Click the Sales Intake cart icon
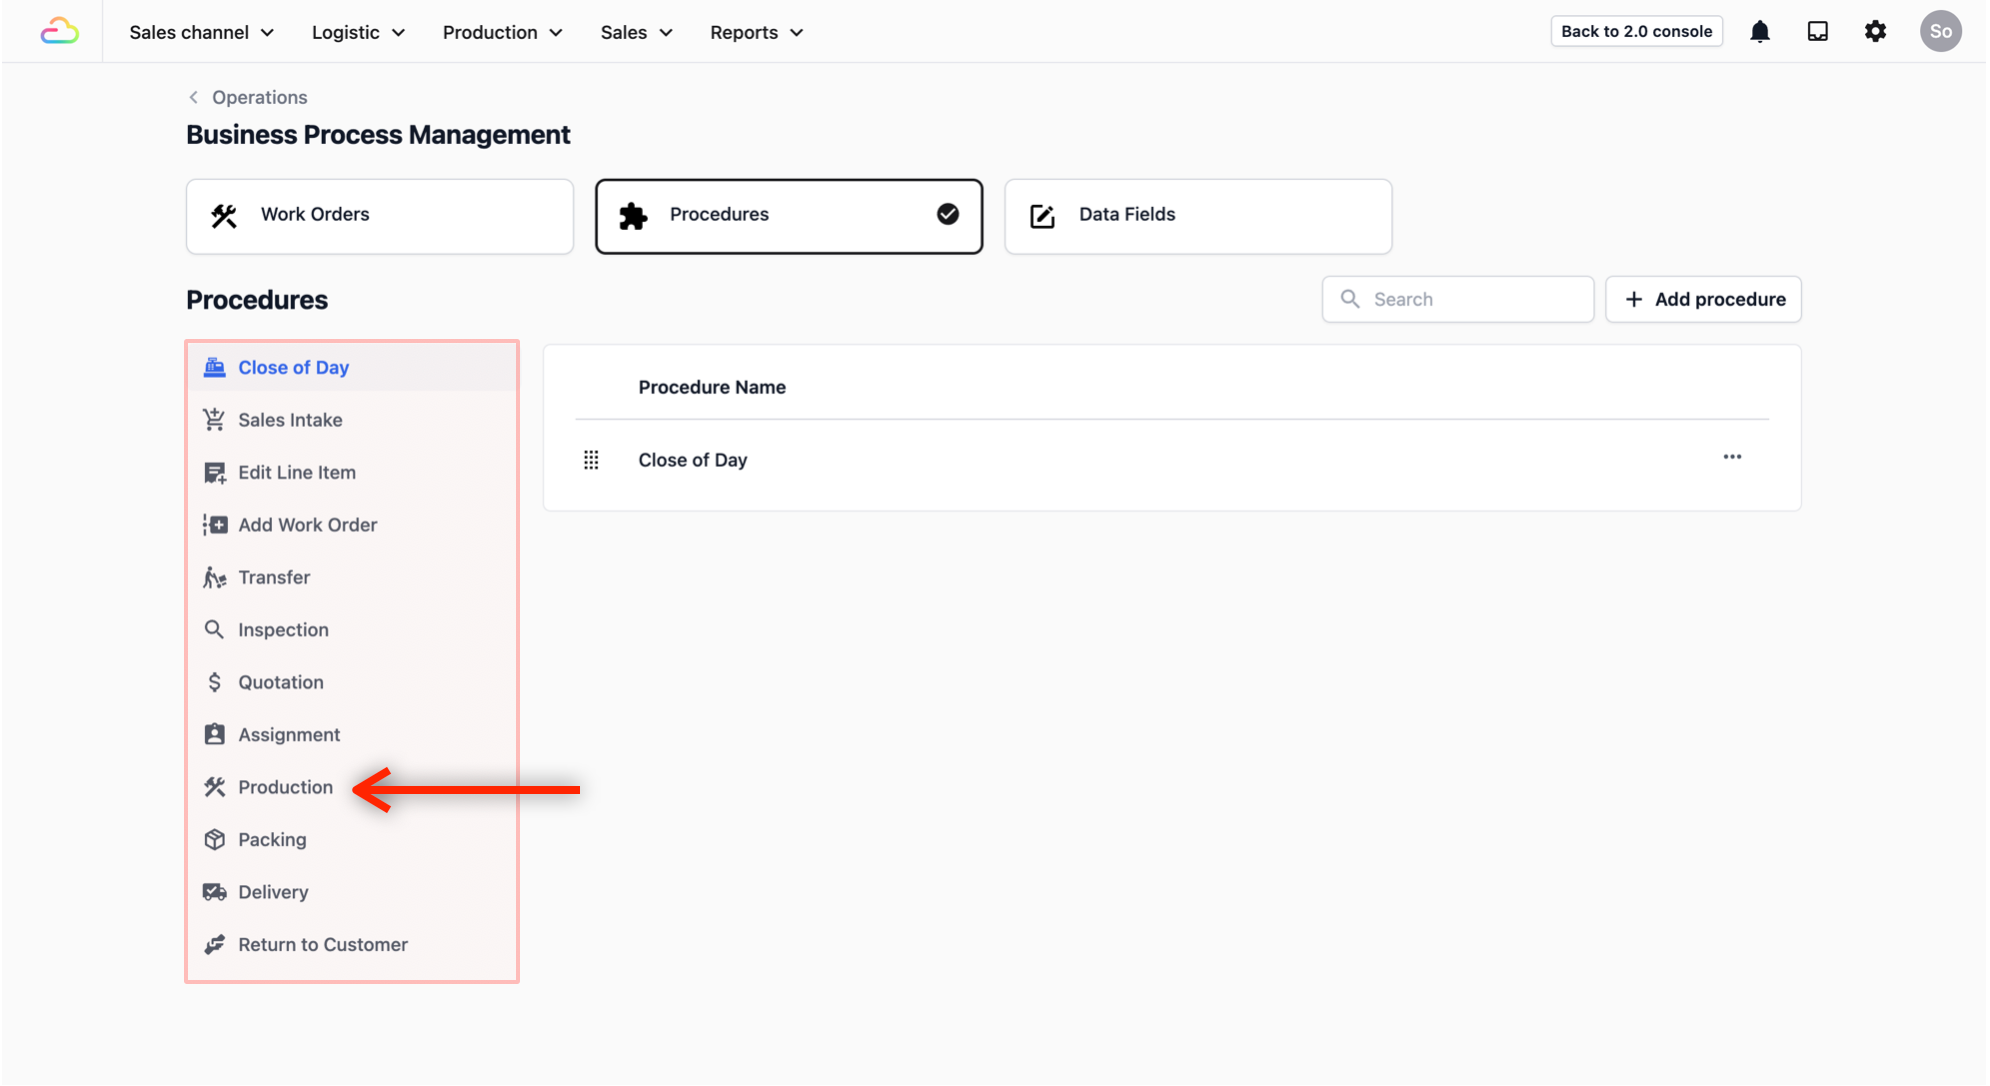Image resolution: width=1990 pixels, height=1086 pixels. [x=214, y=420]
